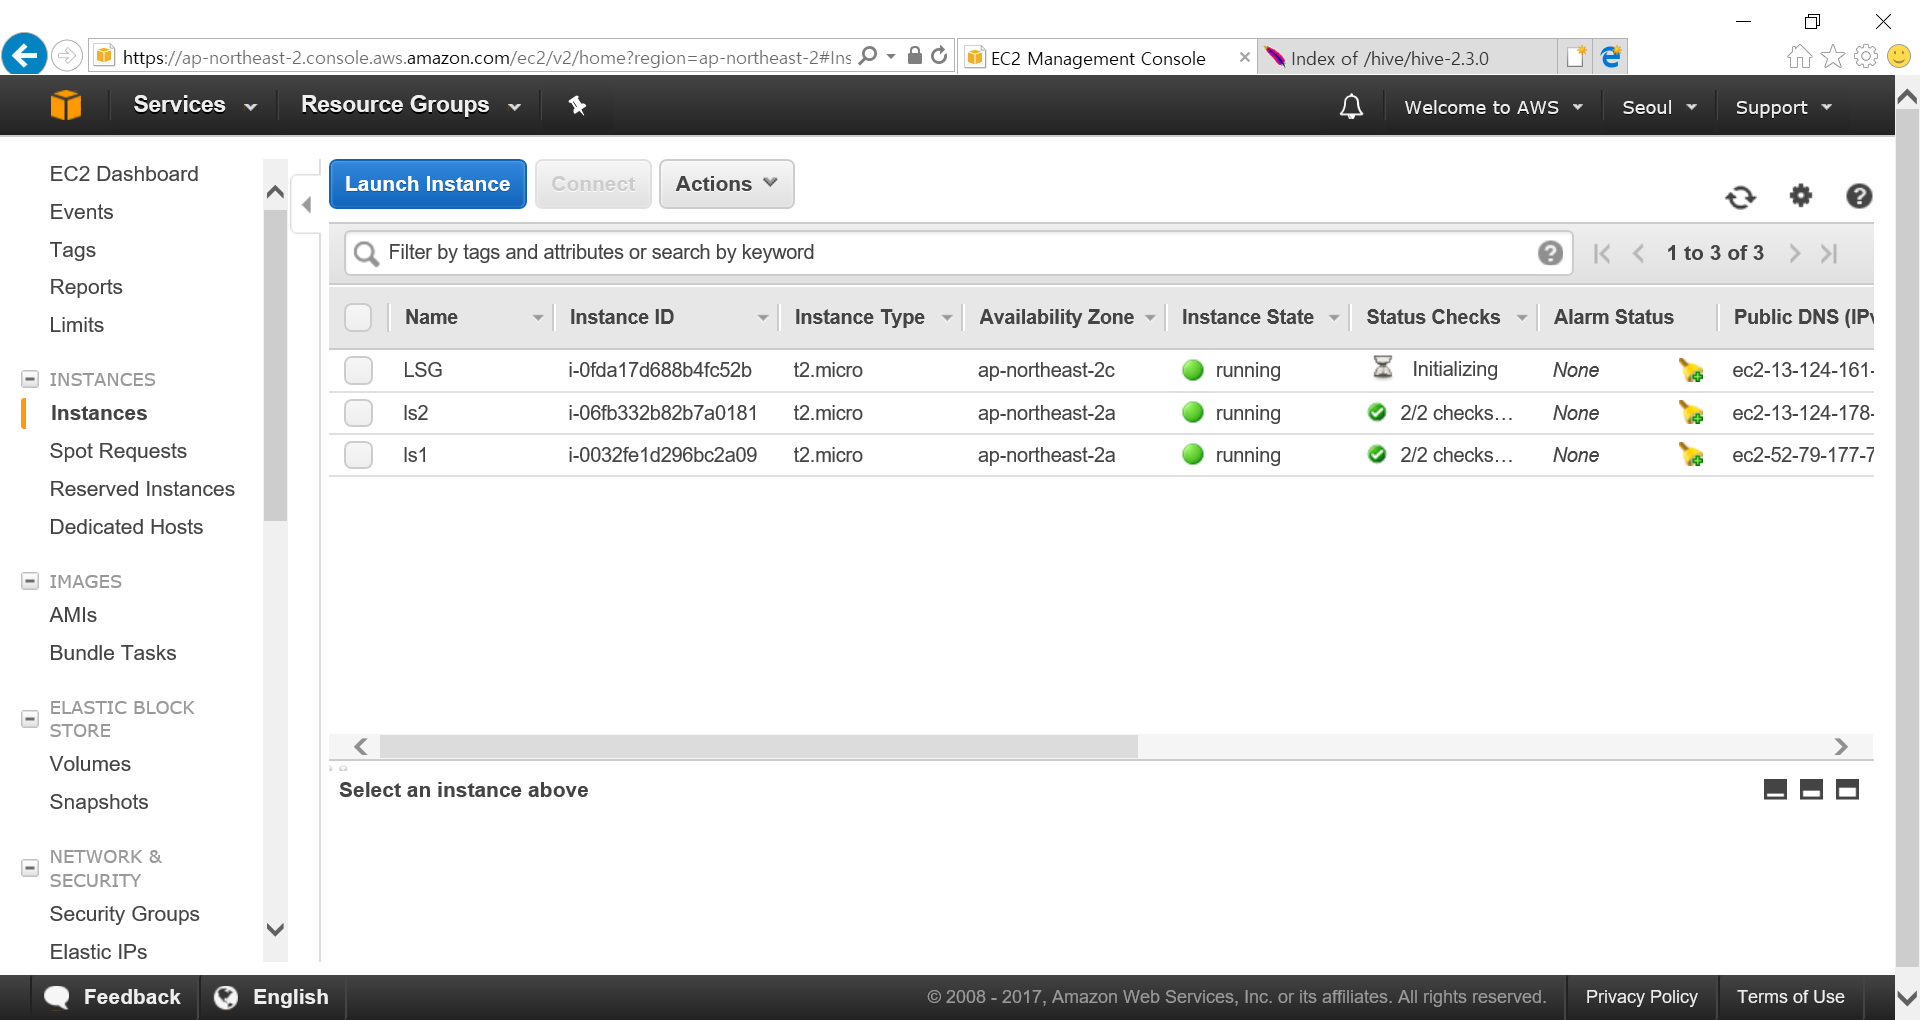
Task: Open the Services dropdown menu
Action: click(195, 105)
